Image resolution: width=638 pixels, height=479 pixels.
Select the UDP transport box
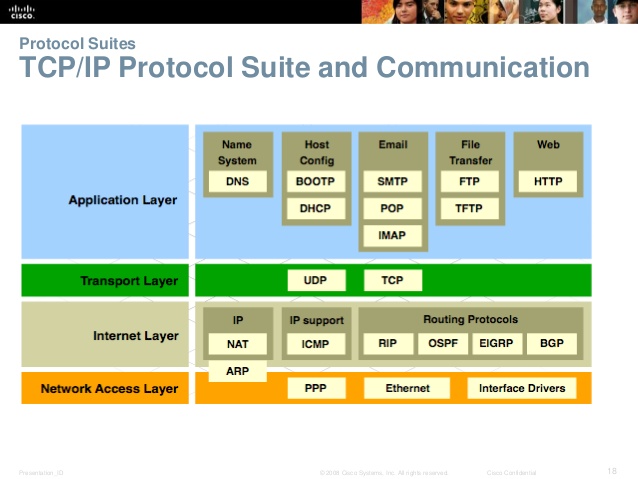point(317,280)
